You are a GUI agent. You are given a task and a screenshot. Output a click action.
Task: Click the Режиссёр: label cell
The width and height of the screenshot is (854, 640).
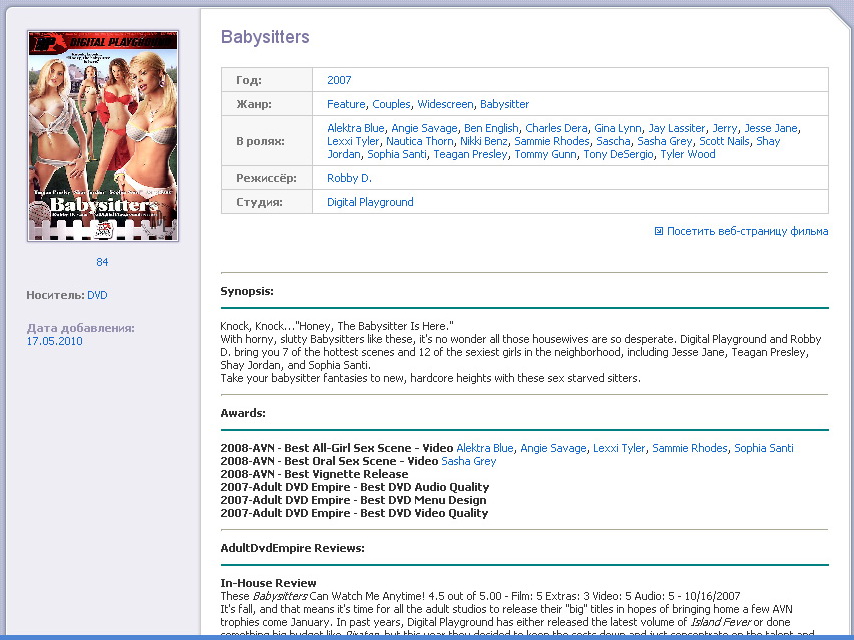(x=267, y=178)
